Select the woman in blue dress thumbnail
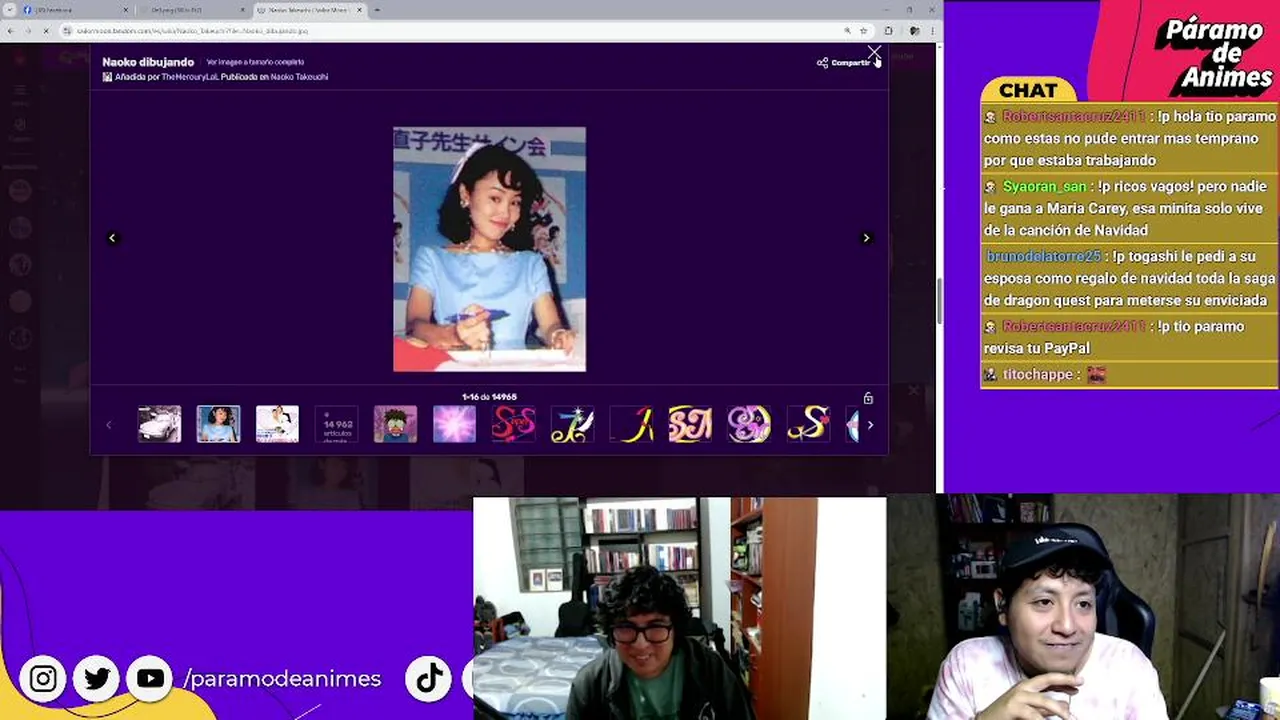Image resolution: width=1280 pixels, height=720 pixels. (x=218, y=425)
